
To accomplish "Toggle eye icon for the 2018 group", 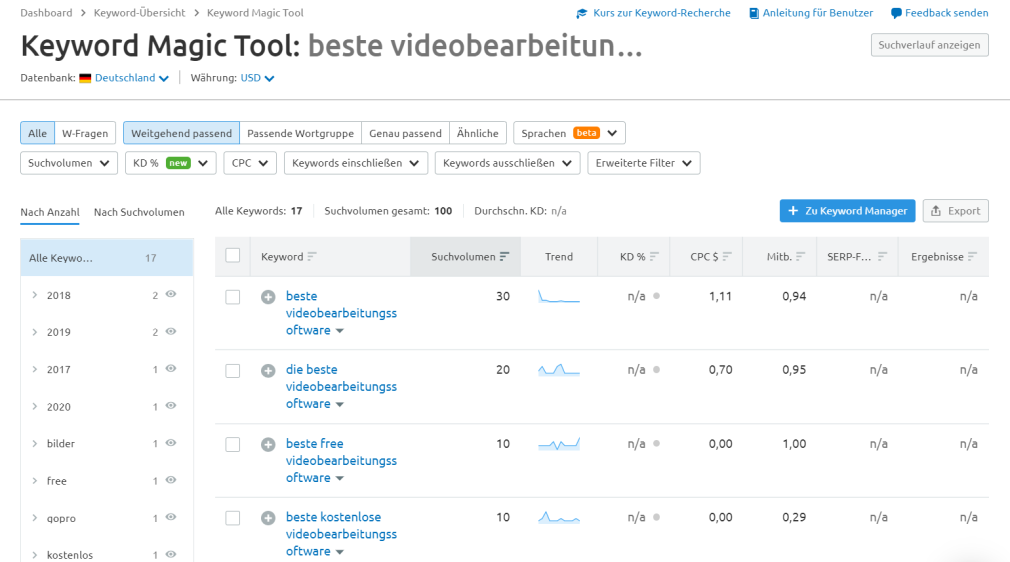I will coord(171,294).
